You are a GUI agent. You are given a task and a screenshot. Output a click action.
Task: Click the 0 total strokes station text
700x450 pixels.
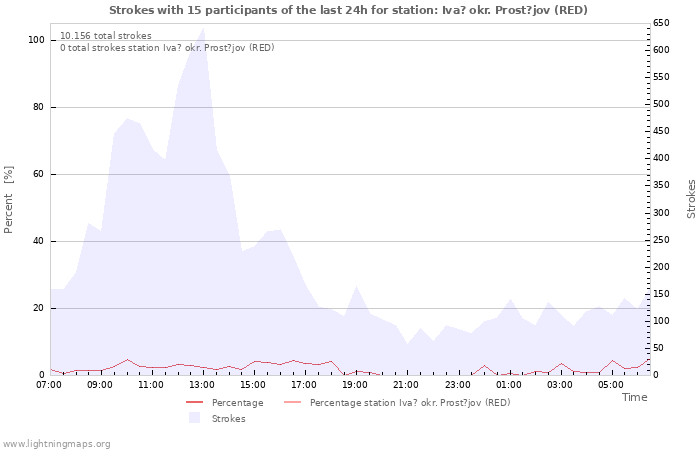click(167, 48)
